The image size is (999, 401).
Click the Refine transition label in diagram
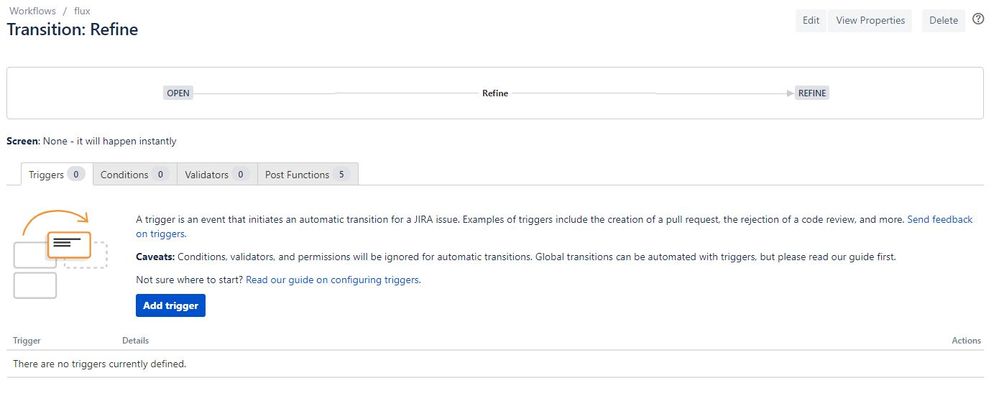pos(495,93)
